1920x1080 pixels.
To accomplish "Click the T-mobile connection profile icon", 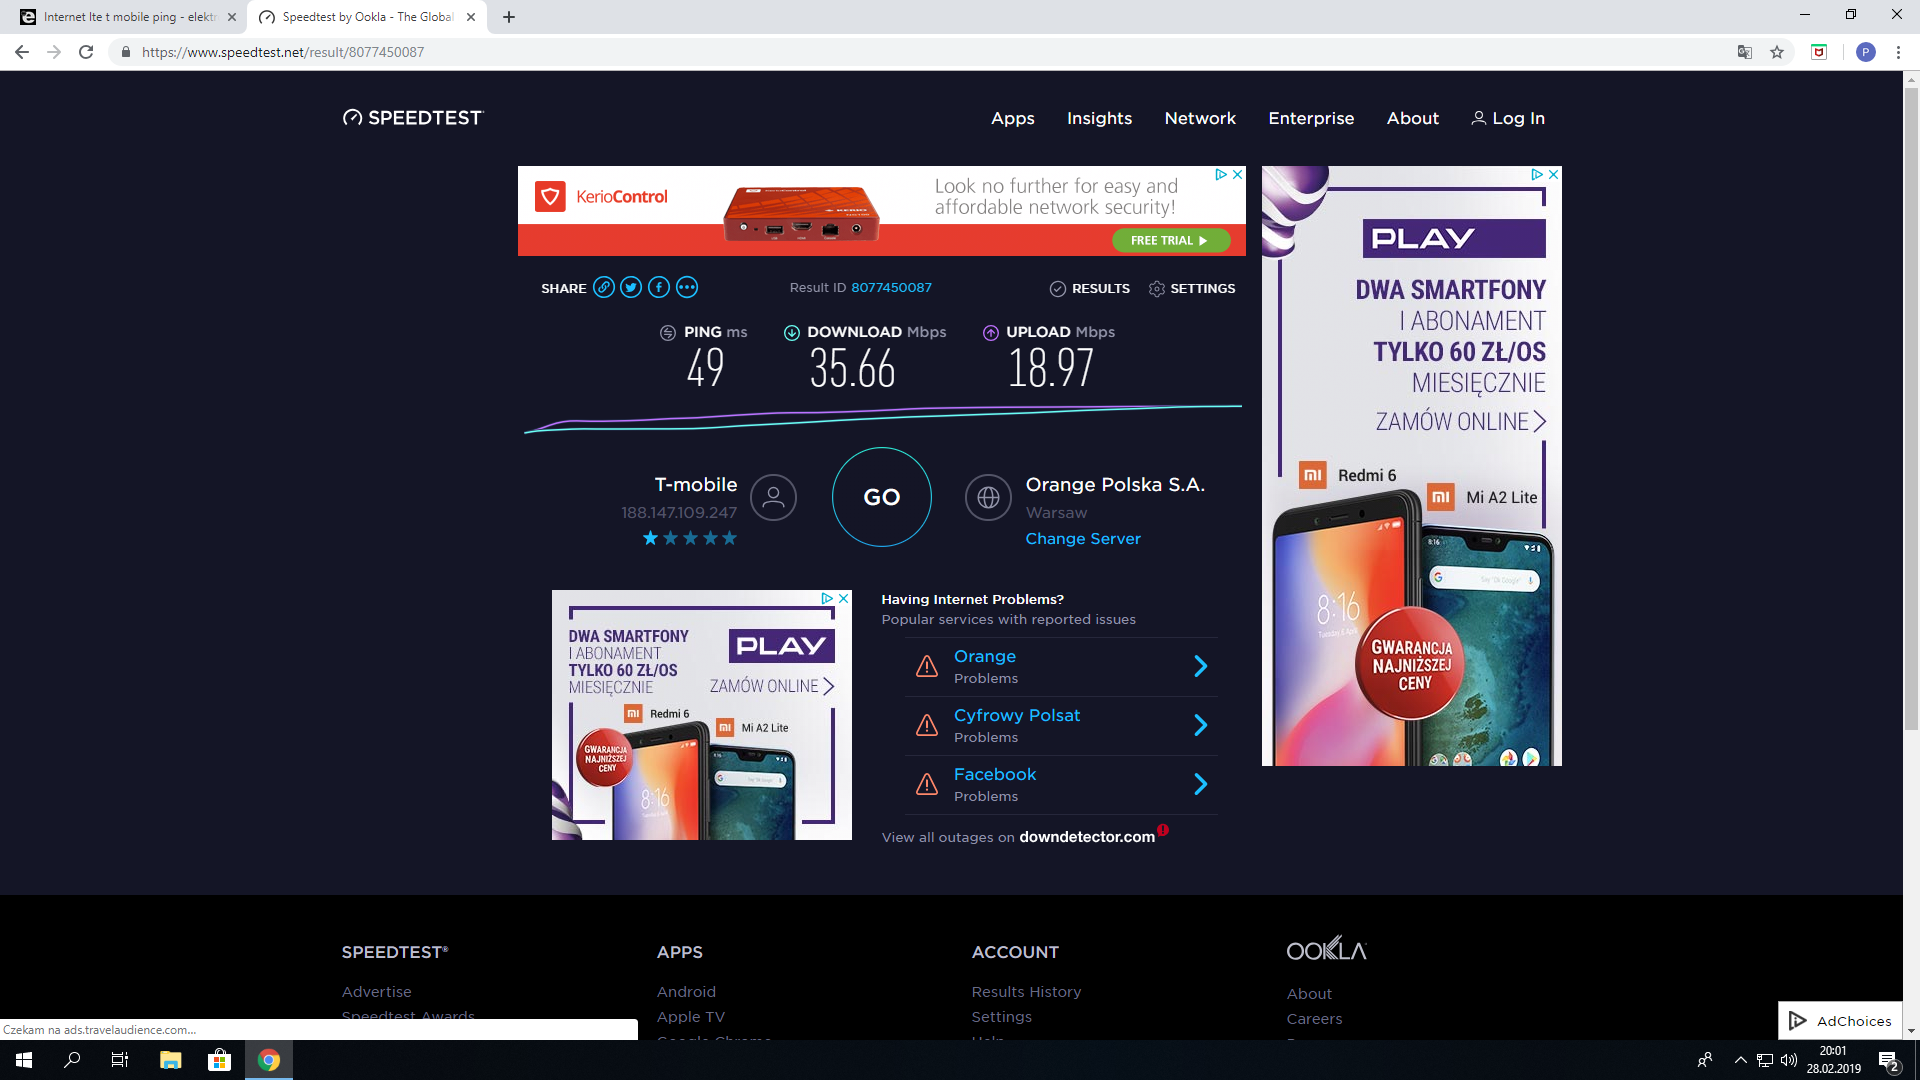I will point(772,497).
